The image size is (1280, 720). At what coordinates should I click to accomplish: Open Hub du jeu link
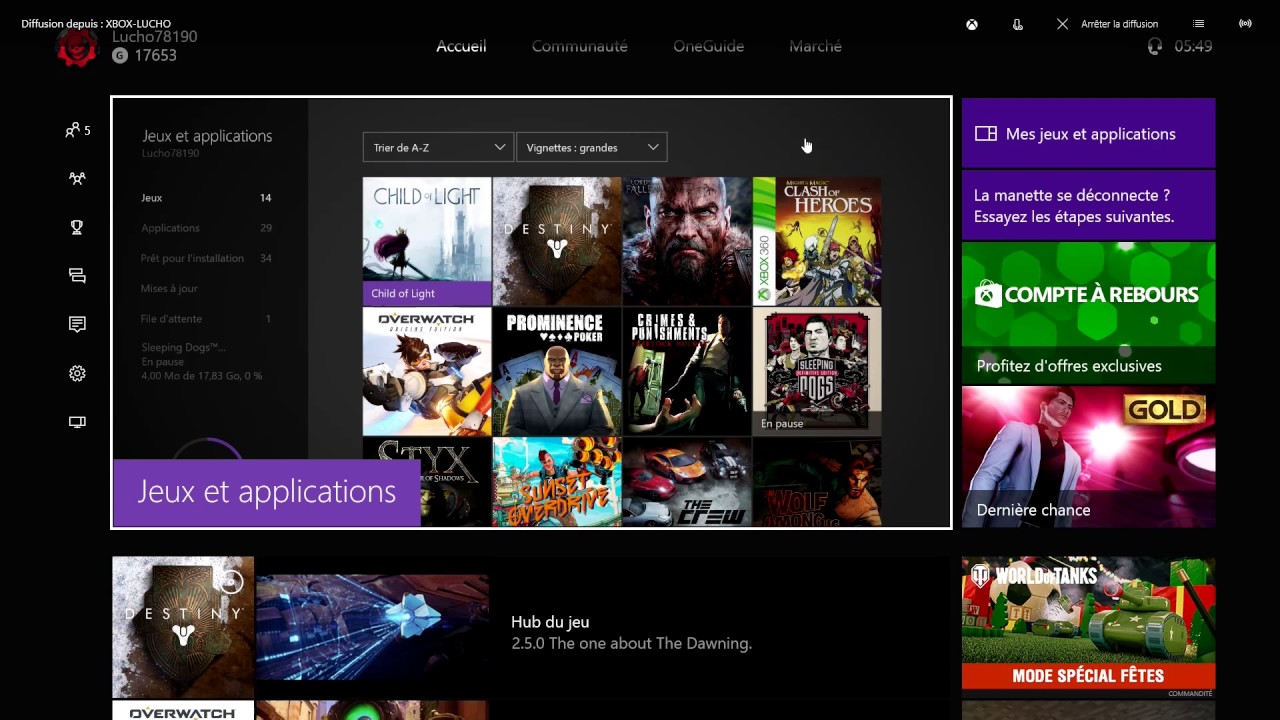tap(550, 622)
